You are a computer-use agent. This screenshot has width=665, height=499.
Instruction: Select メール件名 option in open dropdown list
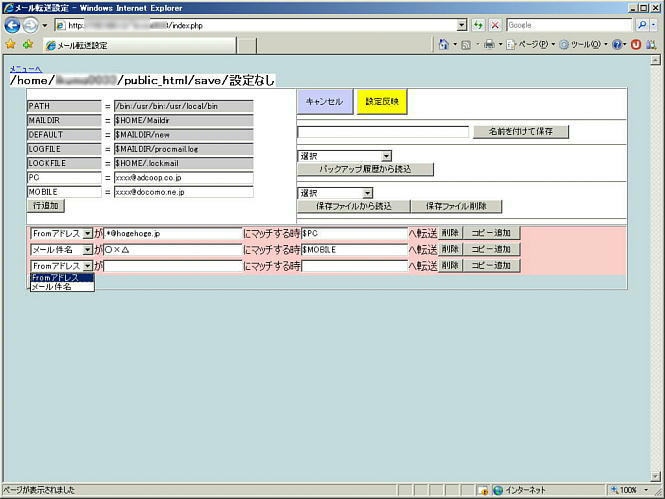pyautogui.click(x=52, y=287)
